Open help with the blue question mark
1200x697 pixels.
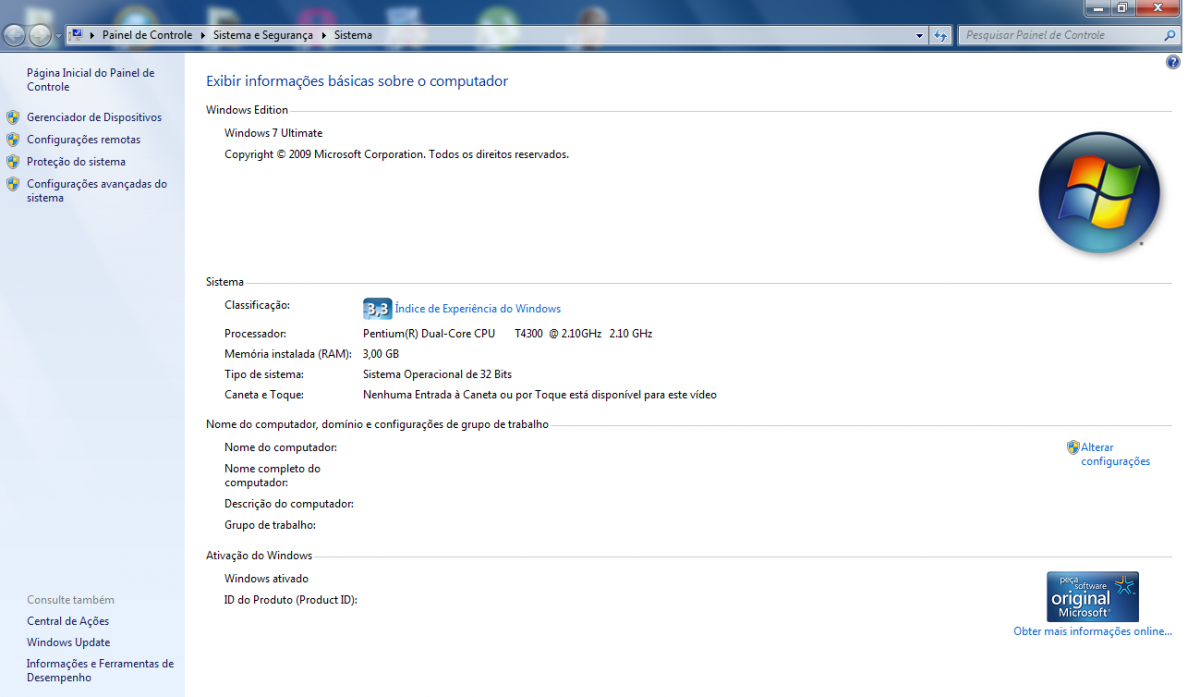(x=1173, y=62)
